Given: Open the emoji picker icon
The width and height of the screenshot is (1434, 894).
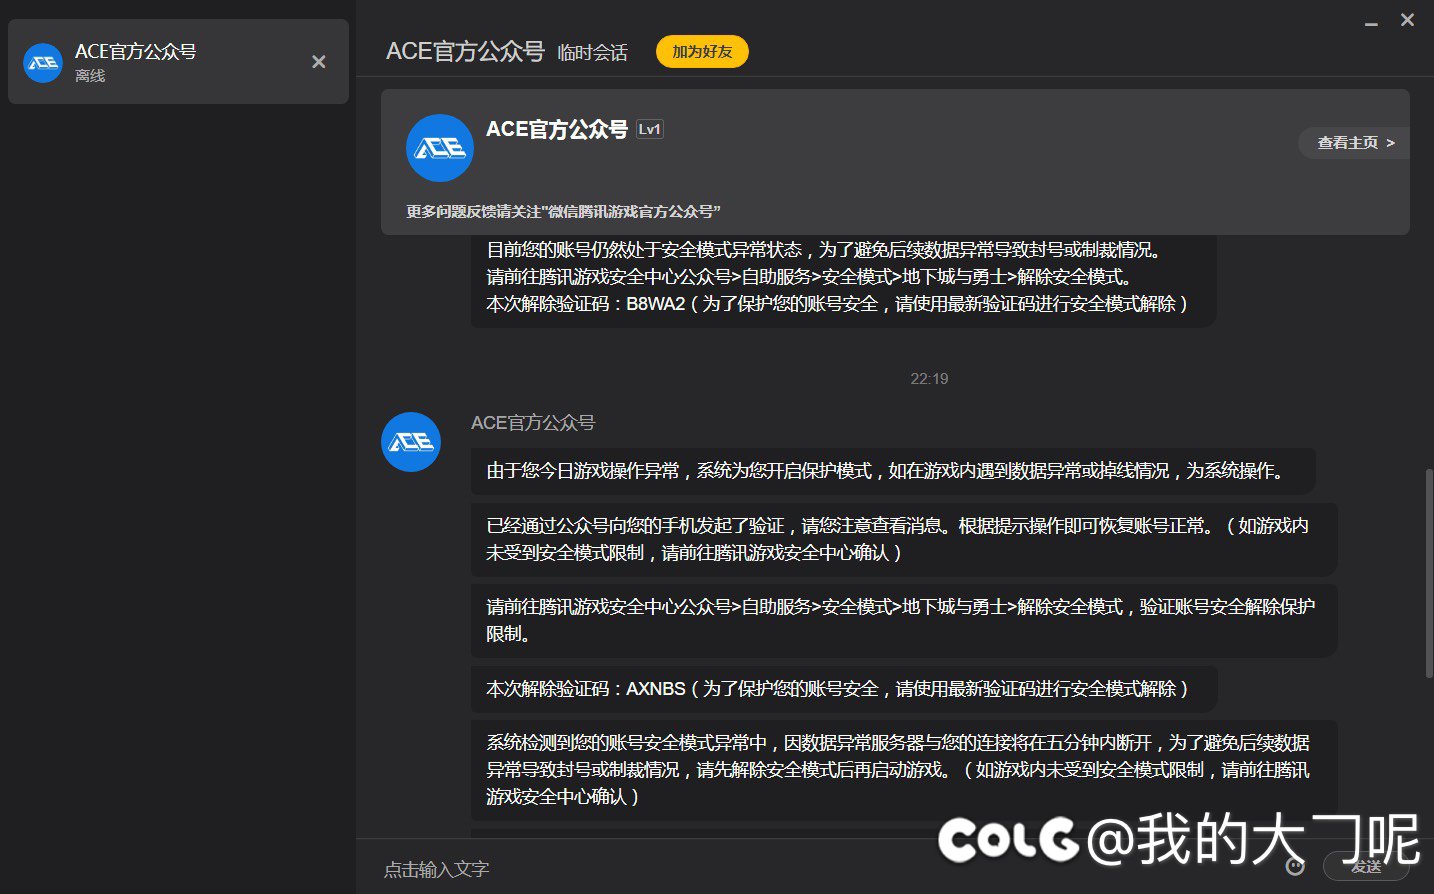Looking at the screenshot, I should tap(1295, 867).
